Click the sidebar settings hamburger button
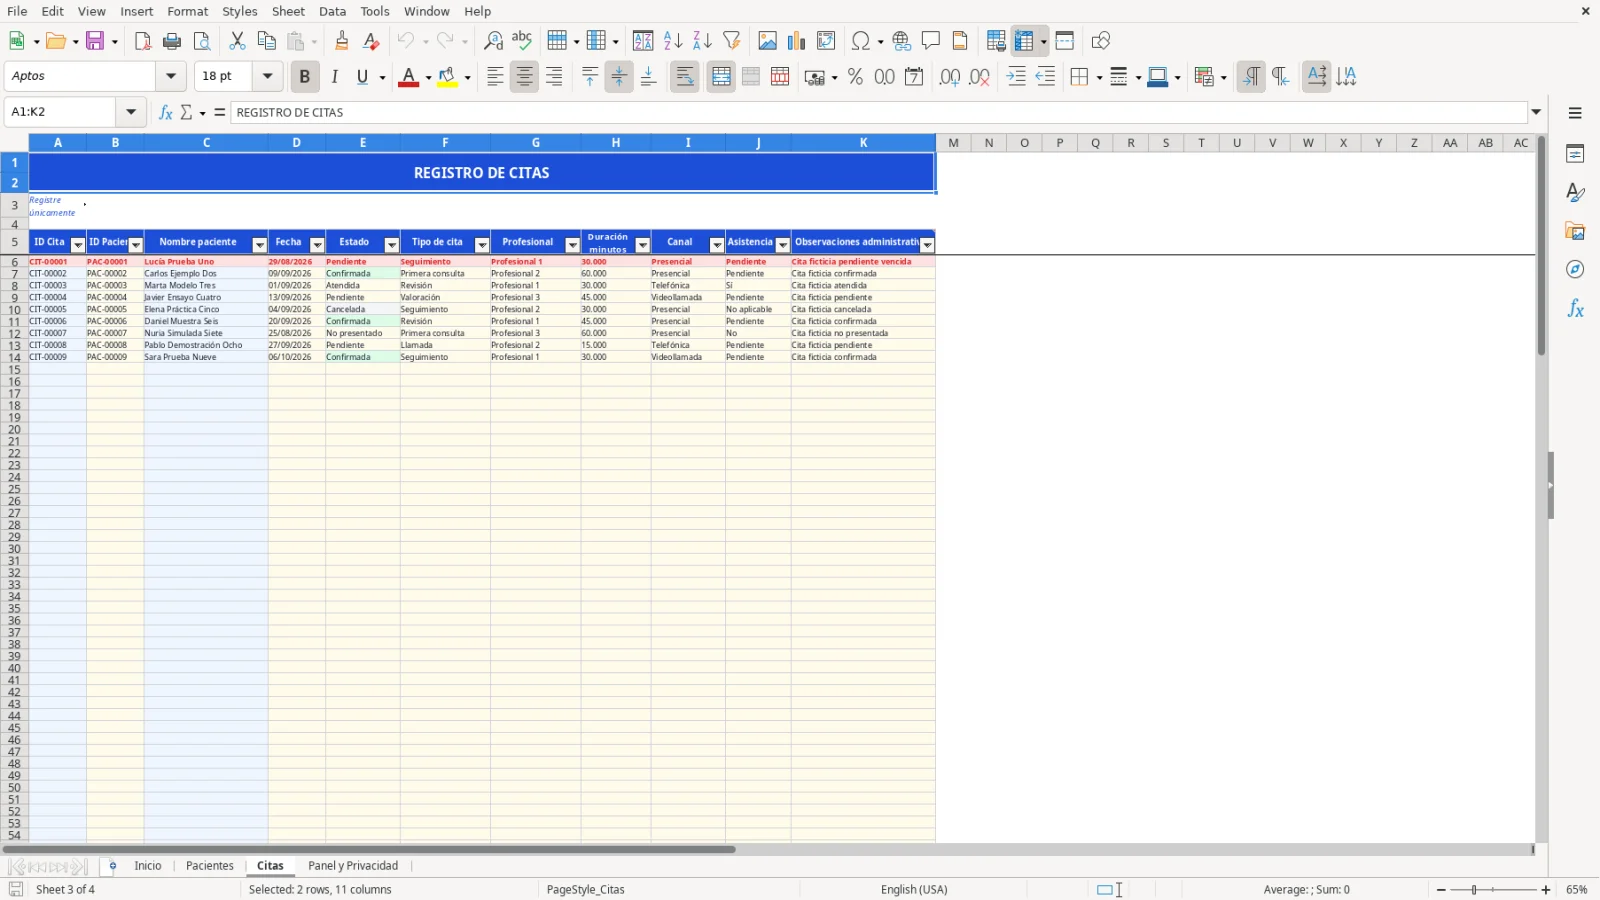The image size is (1600, 900). (x=1575, y=113)
